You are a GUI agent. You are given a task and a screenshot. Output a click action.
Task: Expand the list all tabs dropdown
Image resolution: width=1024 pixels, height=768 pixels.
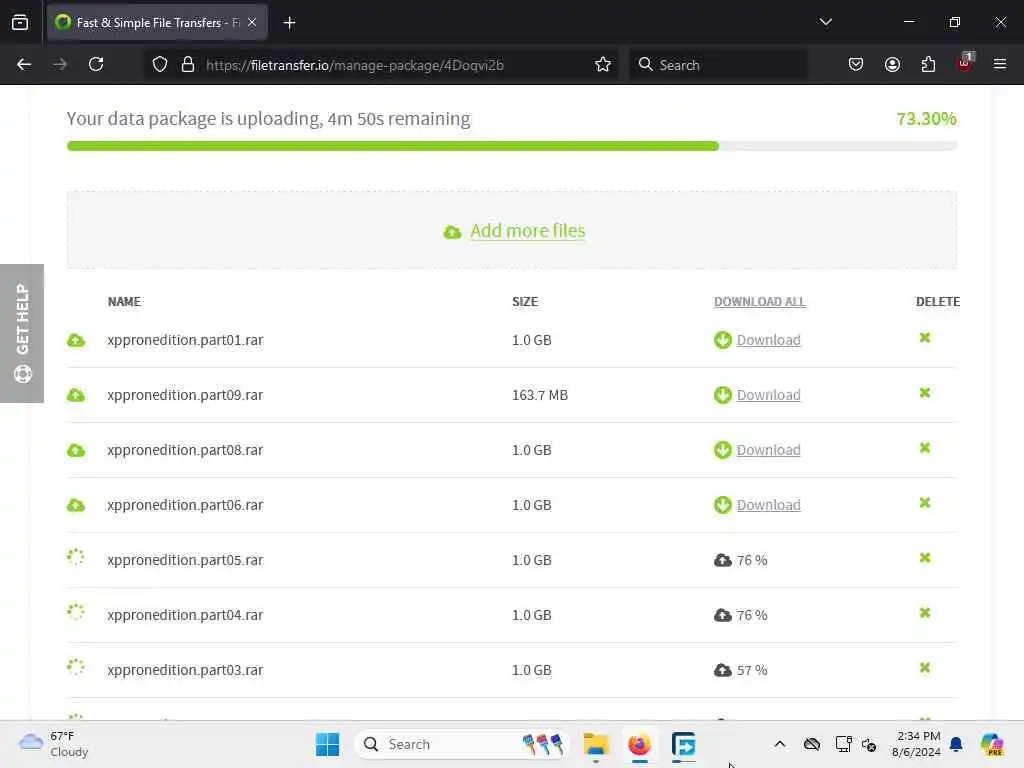(x=825, y=22)
